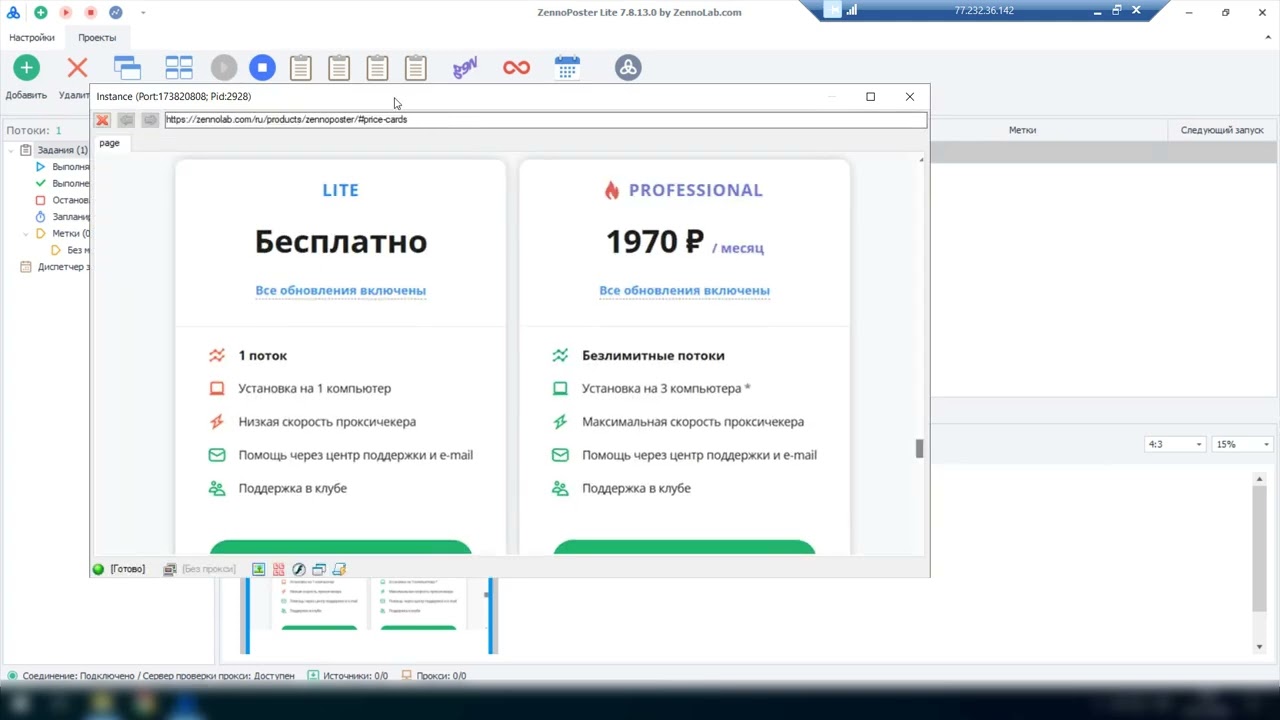Click the small green plus in title bar
The image size is (1280, 720).
(40, 12)
